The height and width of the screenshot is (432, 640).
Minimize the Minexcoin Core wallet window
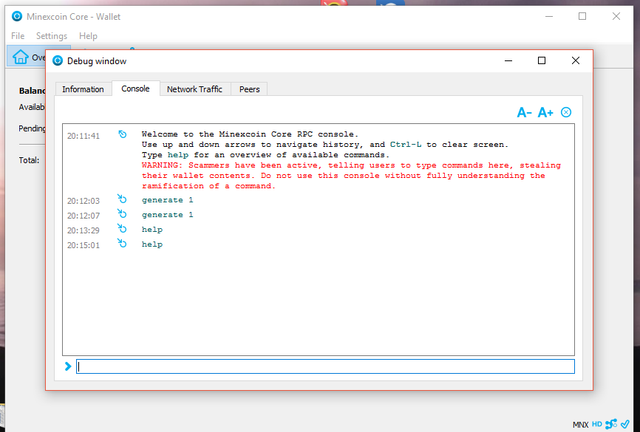coord(549,17)
